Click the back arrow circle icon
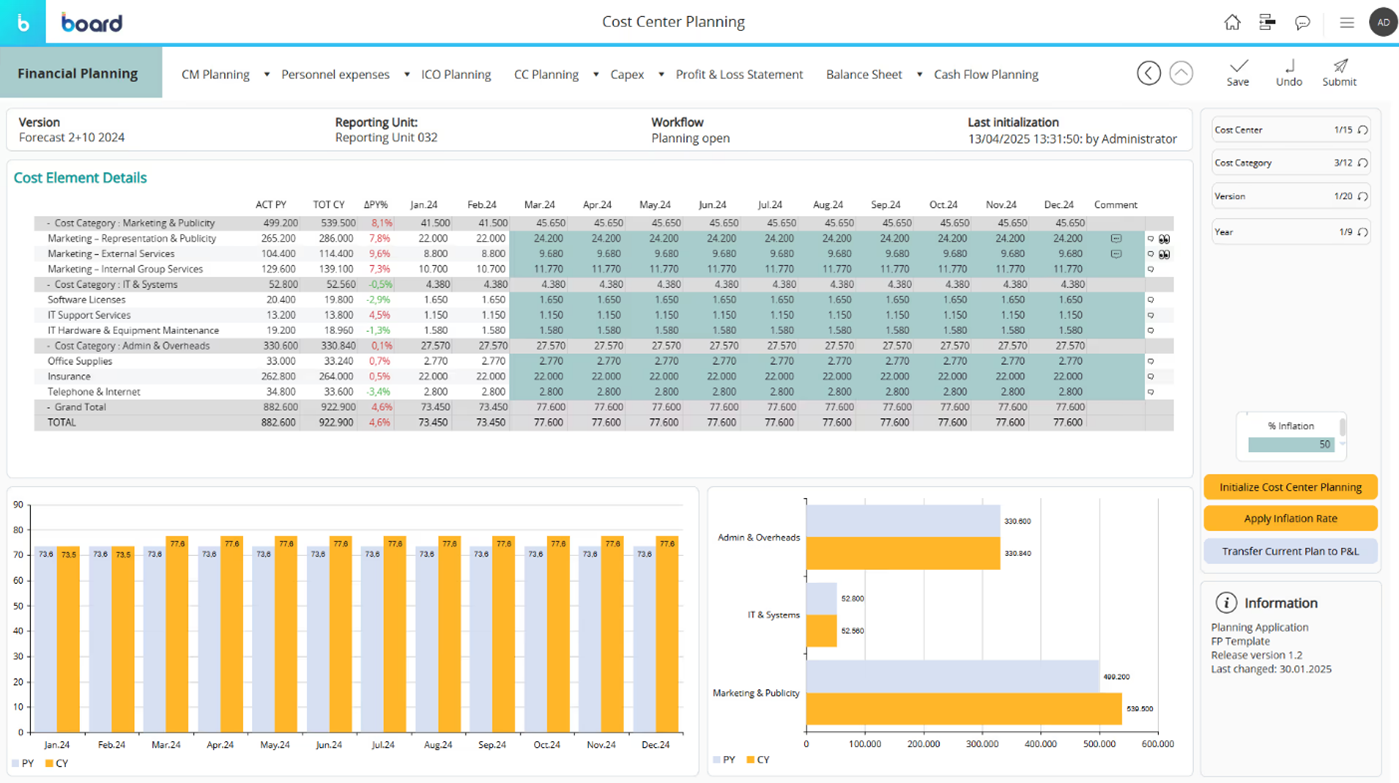 click(x=1148, y=73)
